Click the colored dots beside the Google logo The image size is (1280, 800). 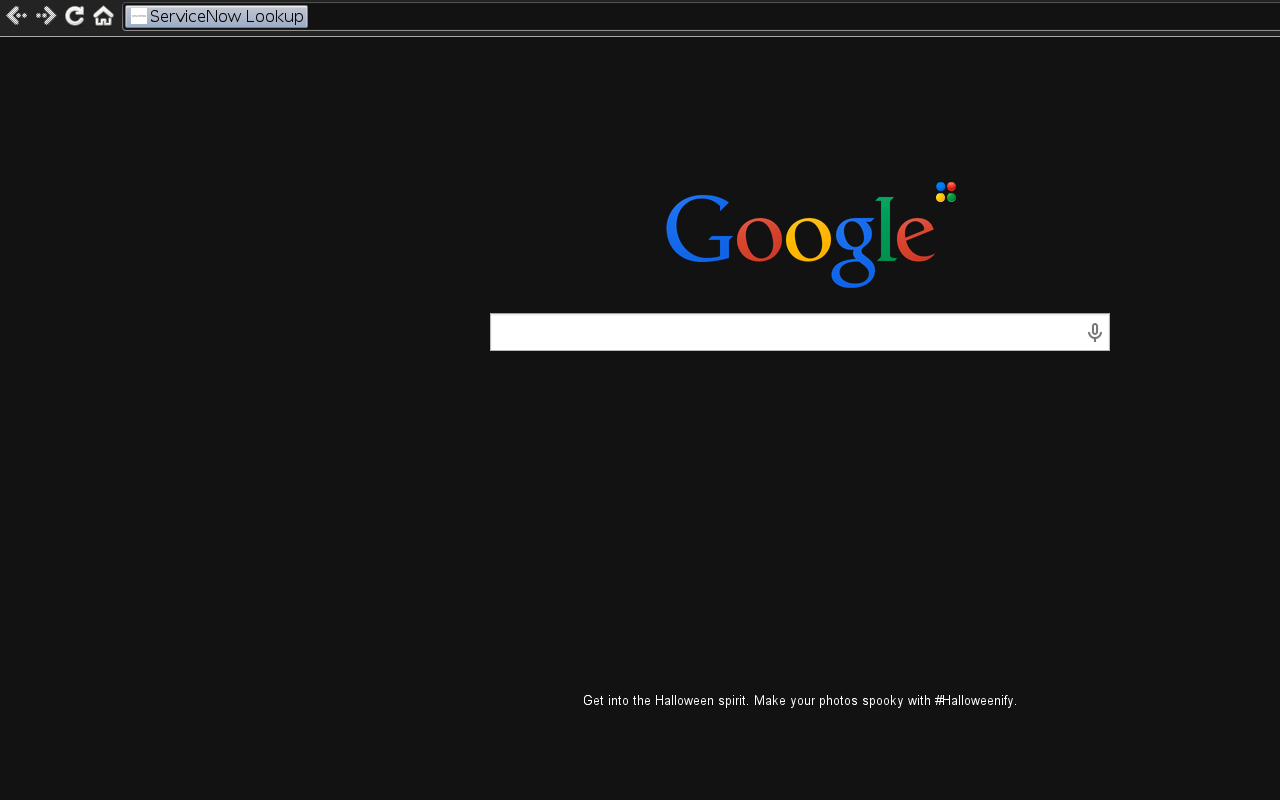[946, 192]
